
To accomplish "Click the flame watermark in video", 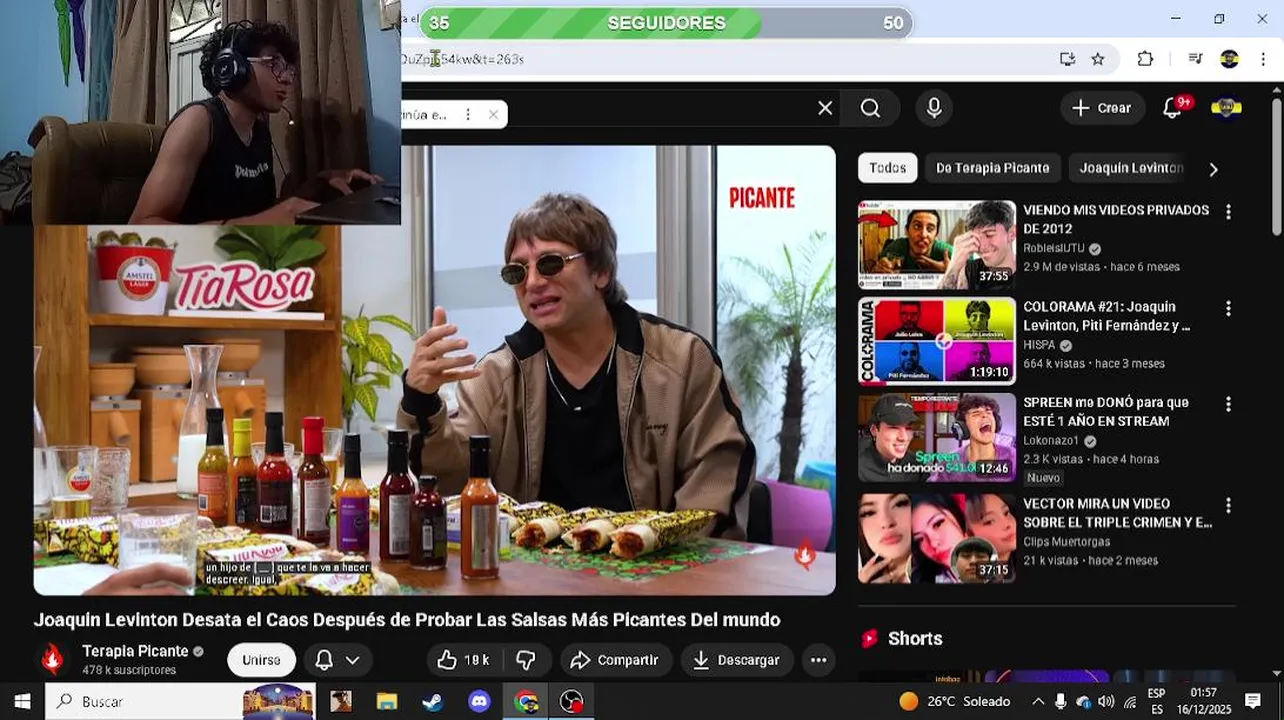I will pyautogui.click(x=804, y=553).
